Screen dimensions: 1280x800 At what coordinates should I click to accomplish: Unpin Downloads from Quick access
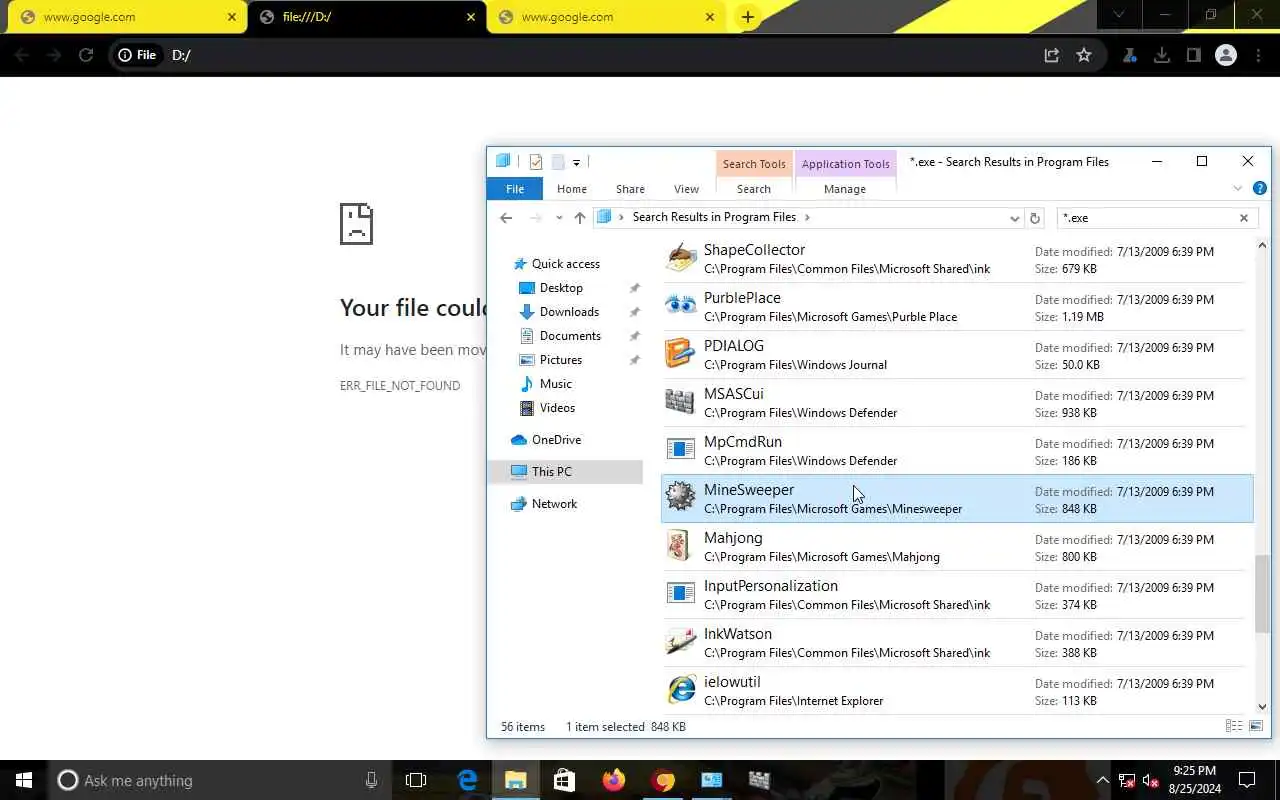[634, 312]
